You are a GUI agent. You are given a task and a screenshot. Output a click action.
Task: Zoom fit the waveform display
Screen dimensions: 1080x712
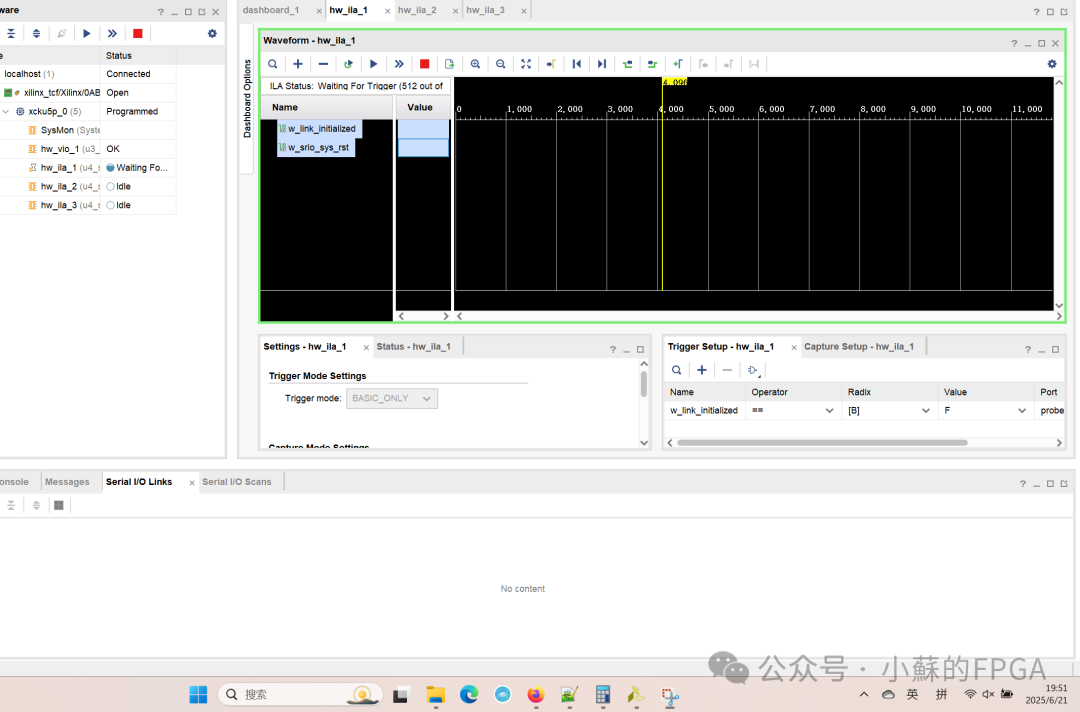(x=526, y=63)
